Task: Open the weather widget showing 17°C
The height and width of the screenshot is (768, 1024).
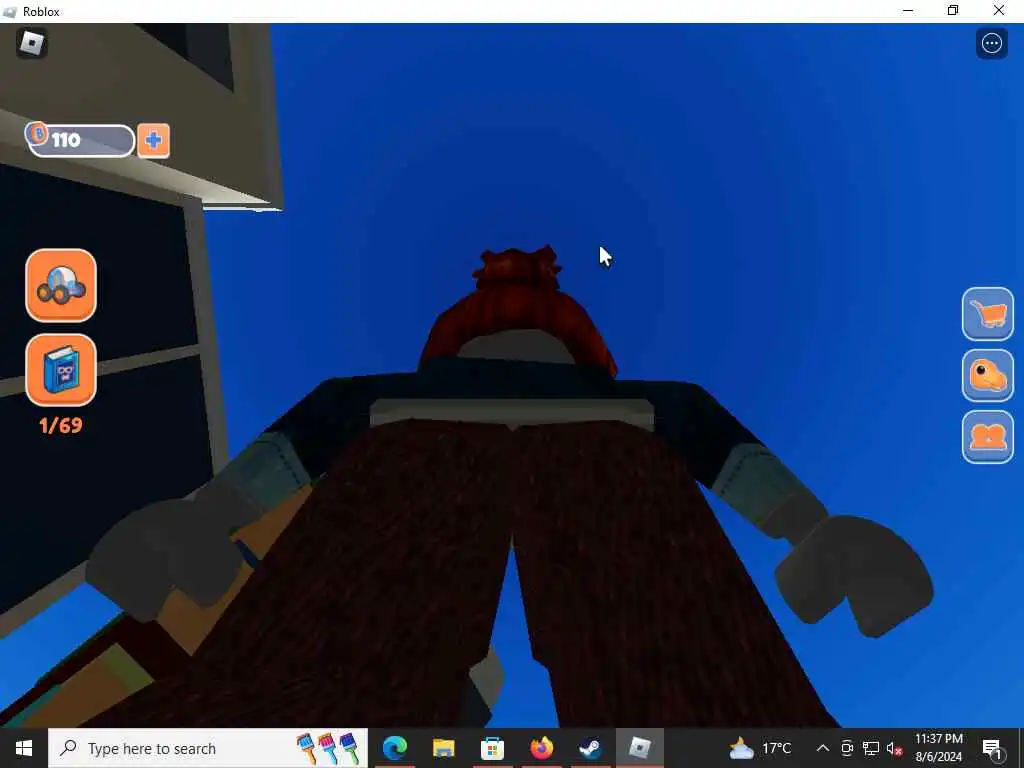Action: coord(760,748)
